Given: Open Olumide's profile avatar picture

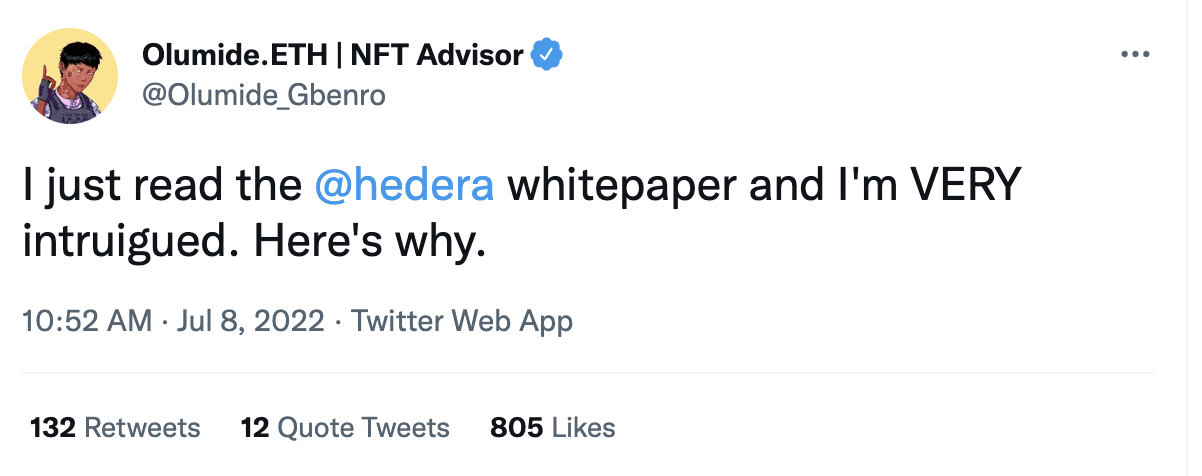Looking at the screenshot, I should [70, 76].
